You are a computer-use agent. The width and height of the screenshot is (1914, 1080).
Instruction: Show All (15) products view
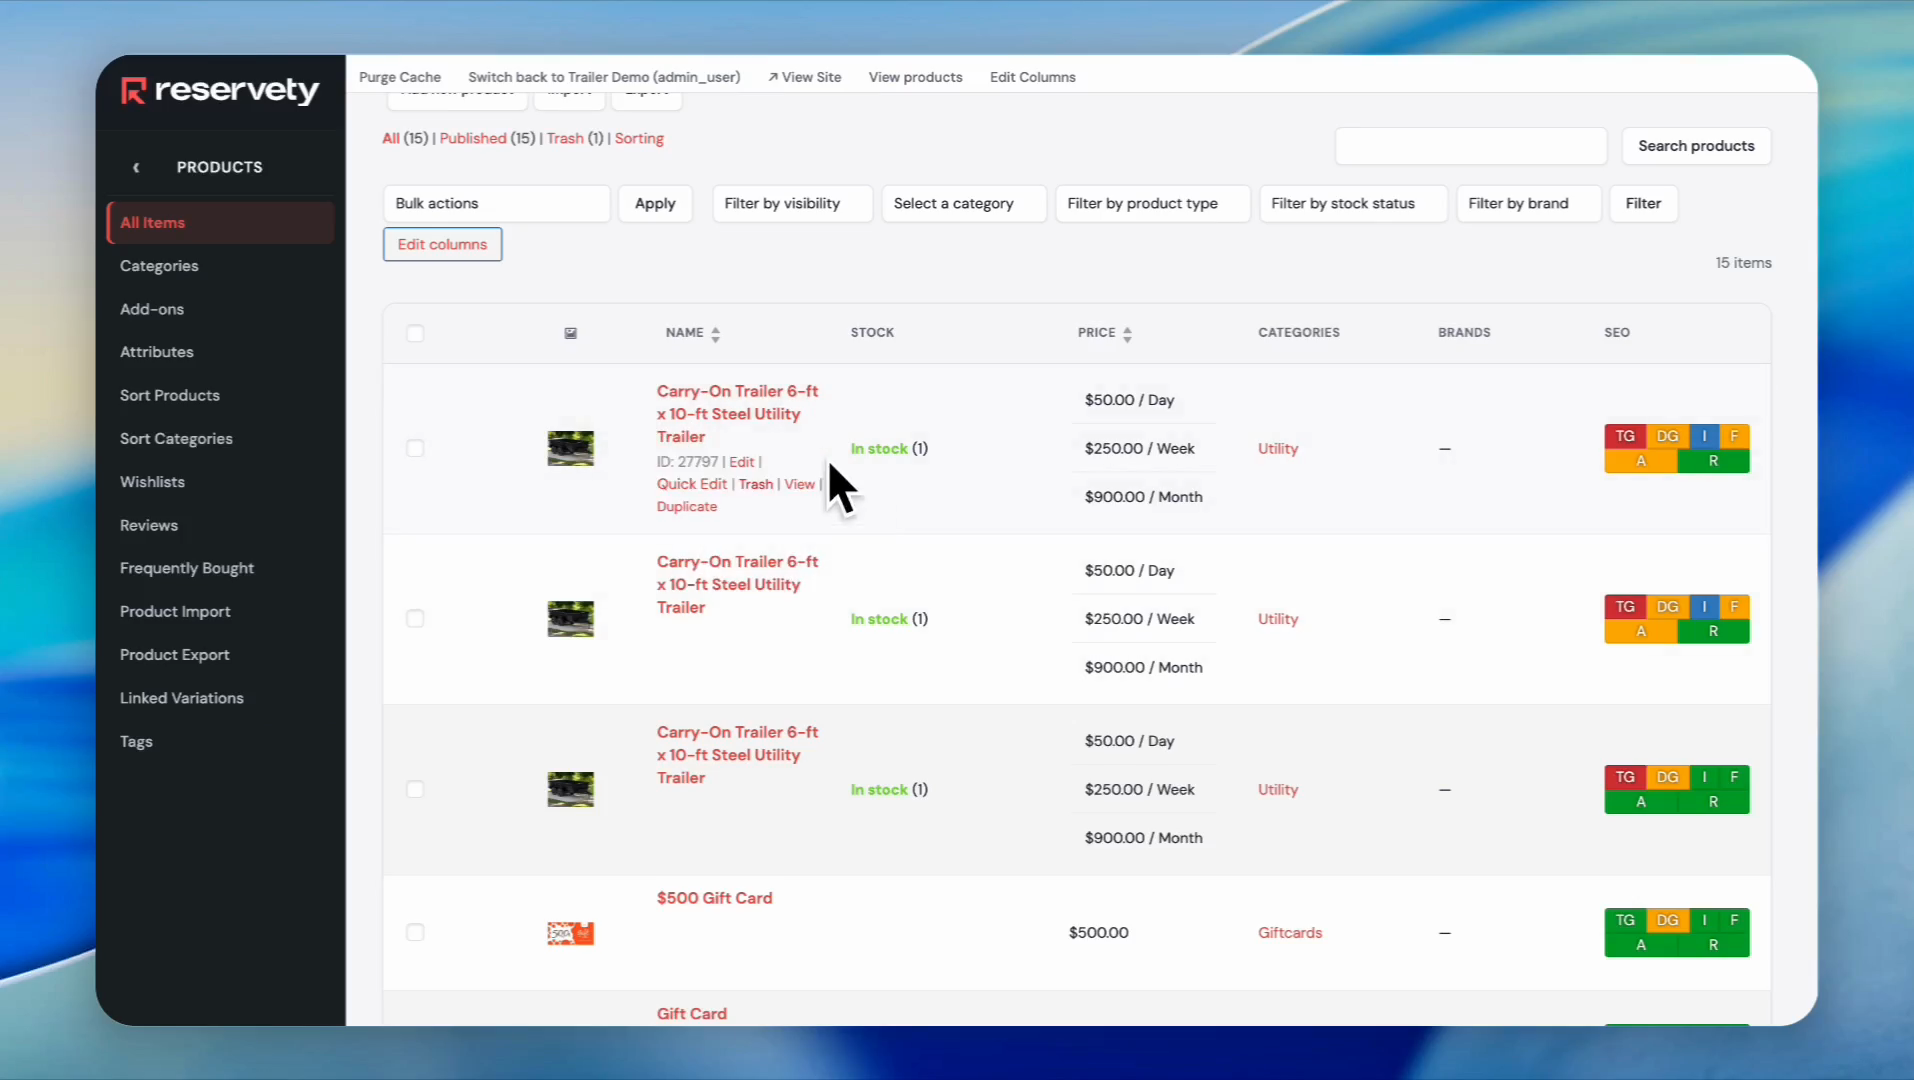pyautogui.click(x=405, y=138)
